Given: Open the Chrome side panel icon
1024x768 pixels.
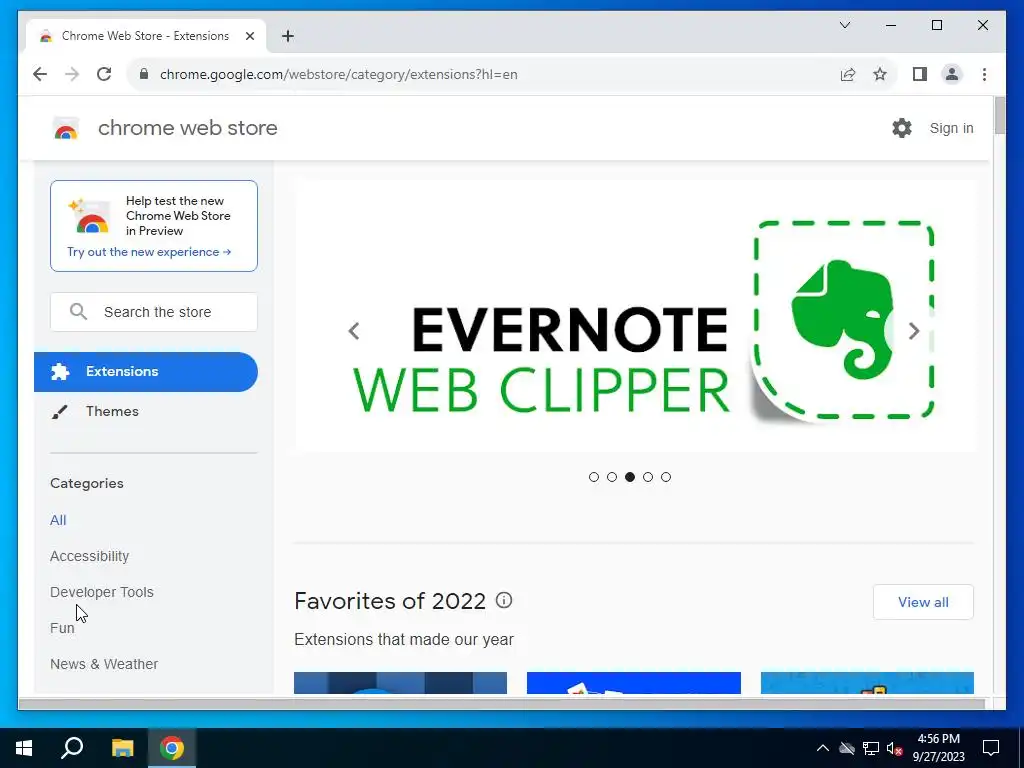Looking at the screenshot, I should pos(920,74).
